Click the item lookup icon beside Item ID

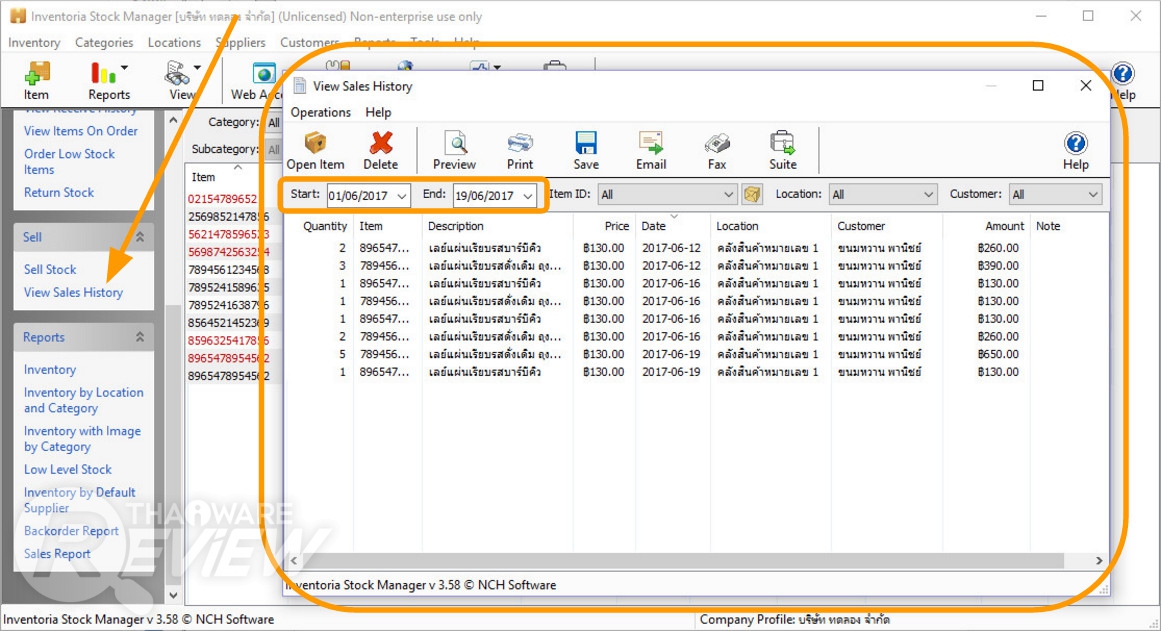coord(752,194)
